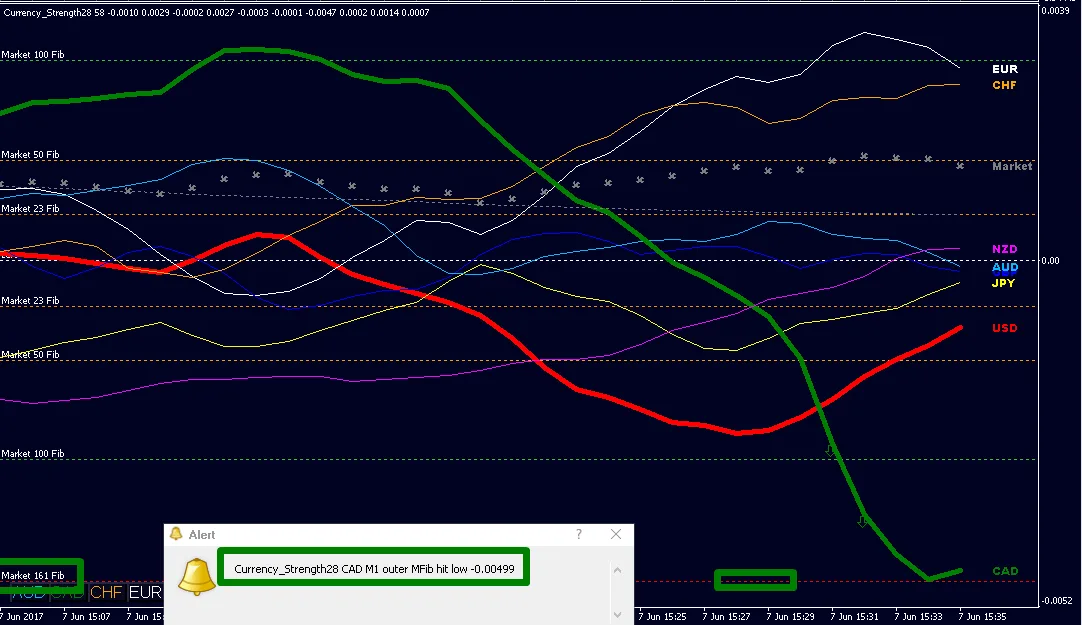1082x625 pixels.
Task: Close the Alert dialog window
Action: point(618,535)
